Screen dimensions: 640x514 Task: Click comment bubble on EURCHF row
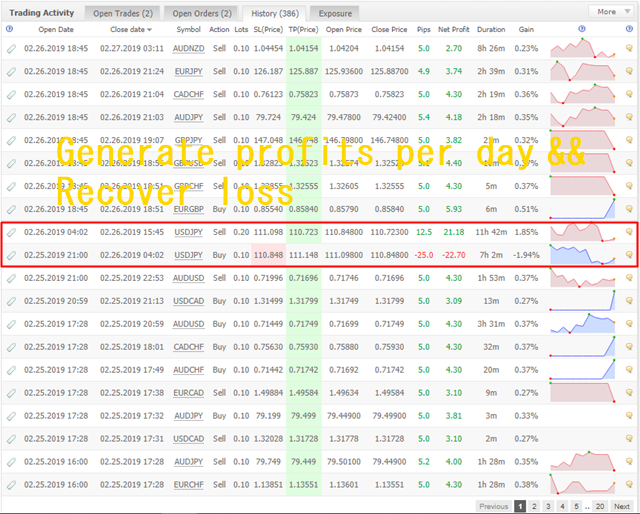coord(629,484)
